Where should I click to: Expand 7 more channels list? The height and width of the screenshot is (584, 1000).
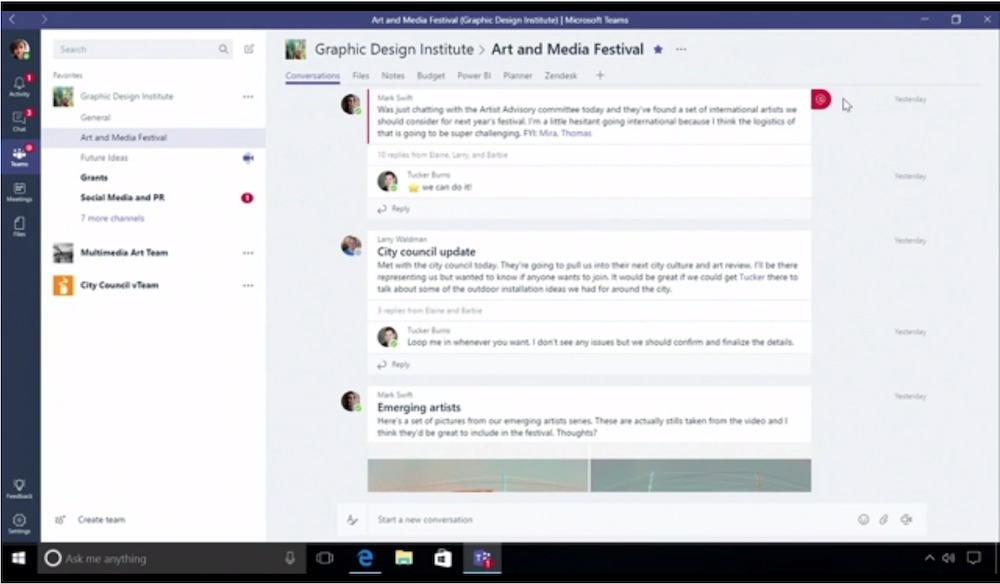(x=112, y=218)
